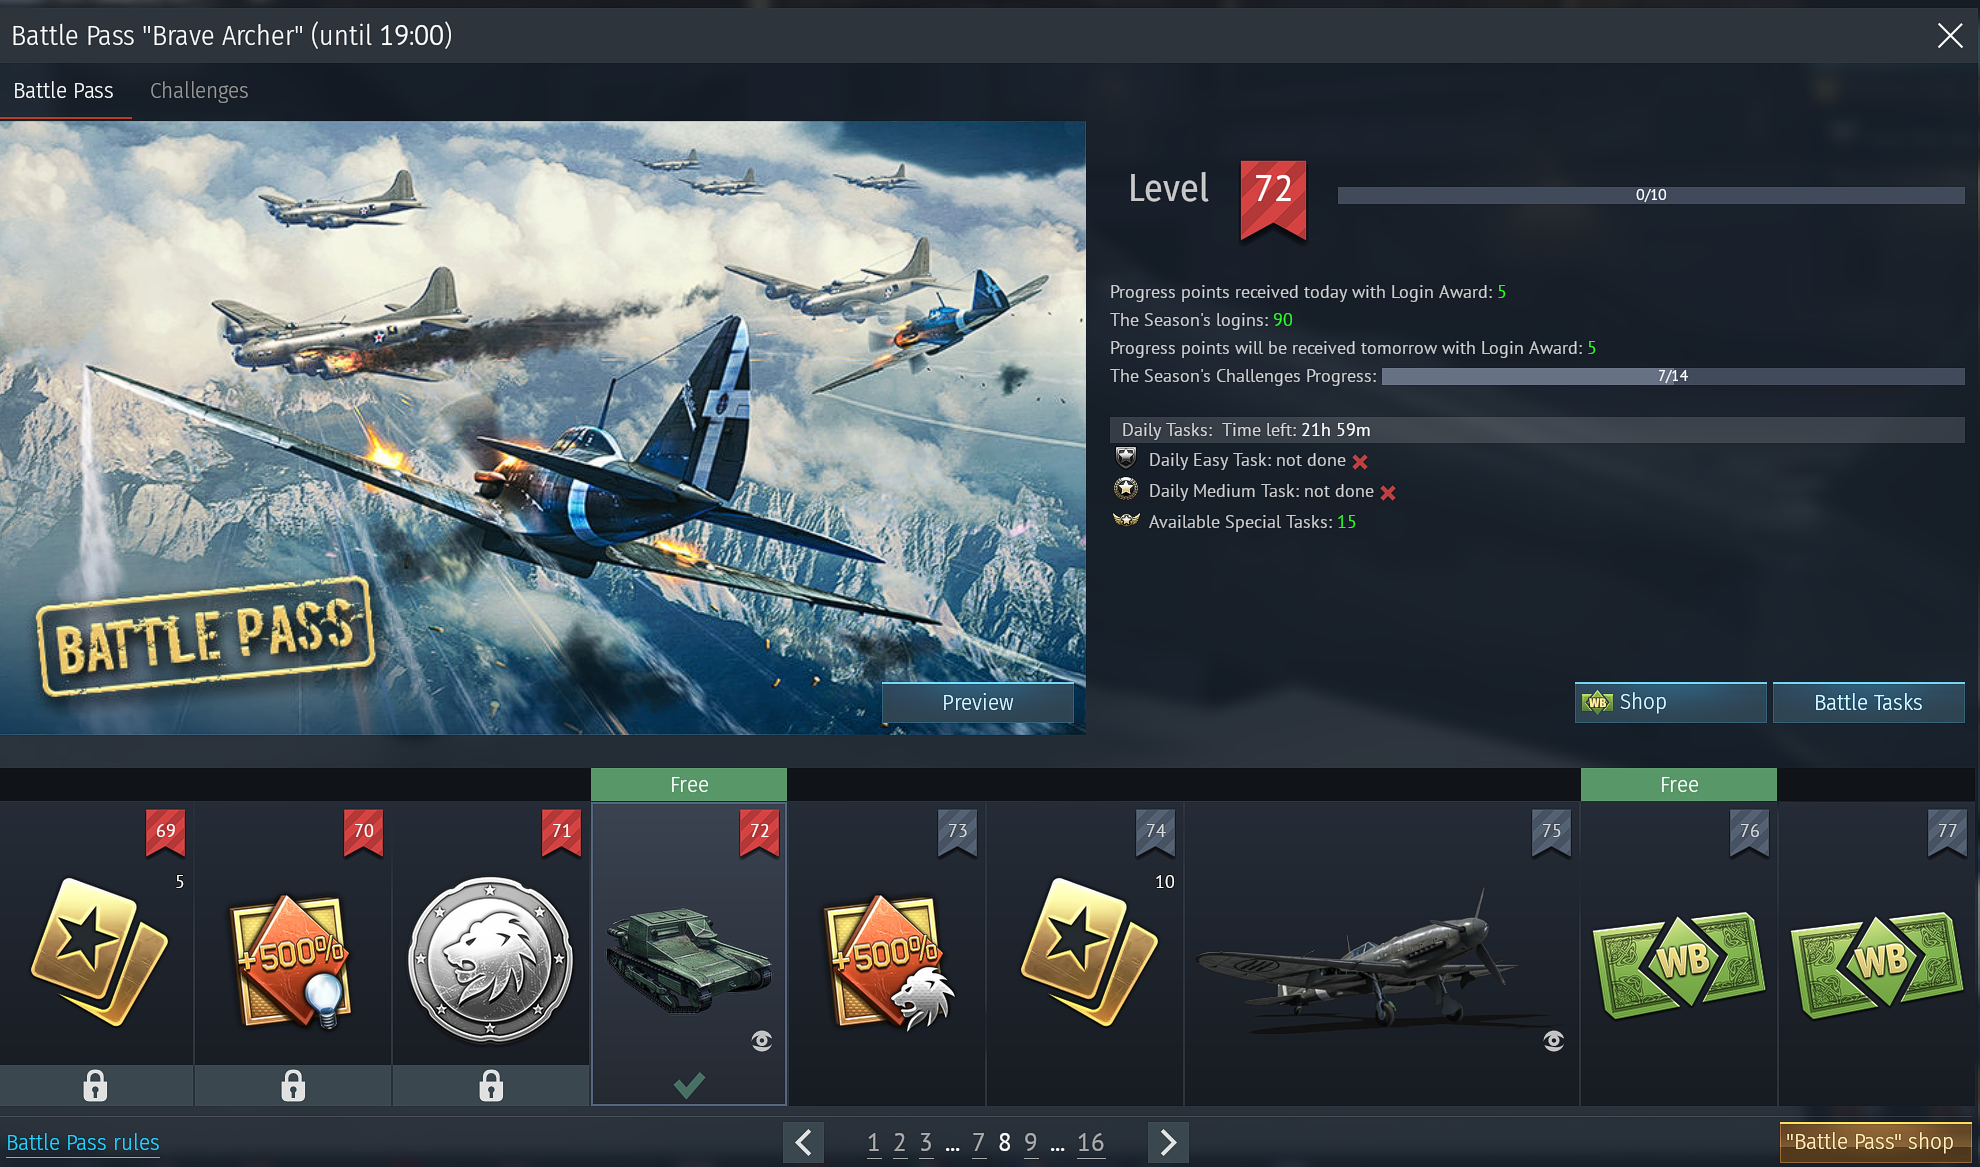Jump to rewards page 16
Viewport: 1980px width, 1167px height.
click(x=1090, y=1142)
